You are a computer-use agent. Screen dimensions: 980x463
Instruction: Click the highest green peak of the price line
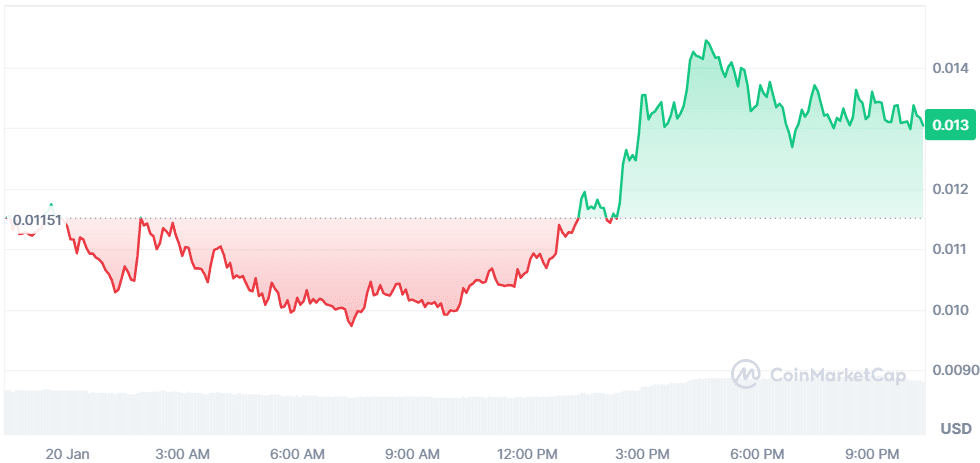(706, 41)
